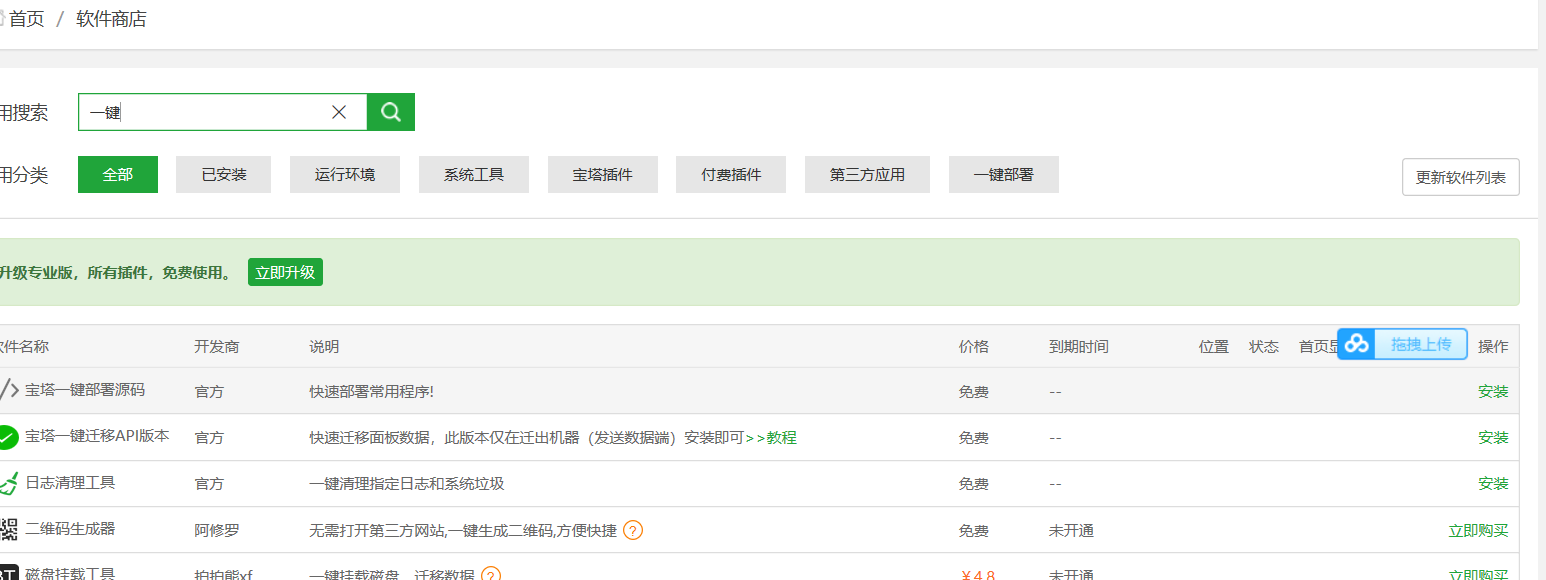Click the 宝塔一键迁移API版本 name
The width and height of the screenshot is (1546, 580).
point(97,436)
